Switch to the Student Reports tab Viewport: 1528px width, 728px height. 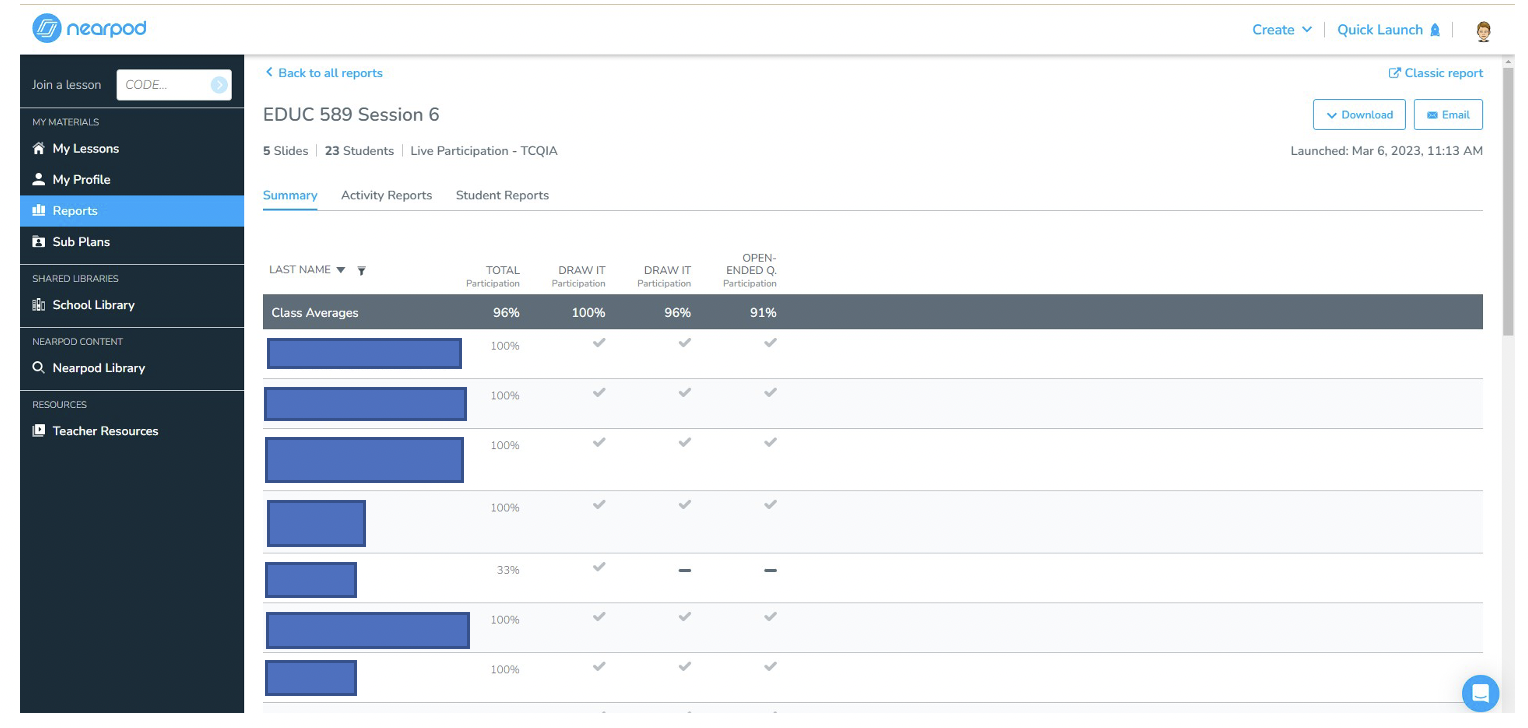(x=502, y=195)
